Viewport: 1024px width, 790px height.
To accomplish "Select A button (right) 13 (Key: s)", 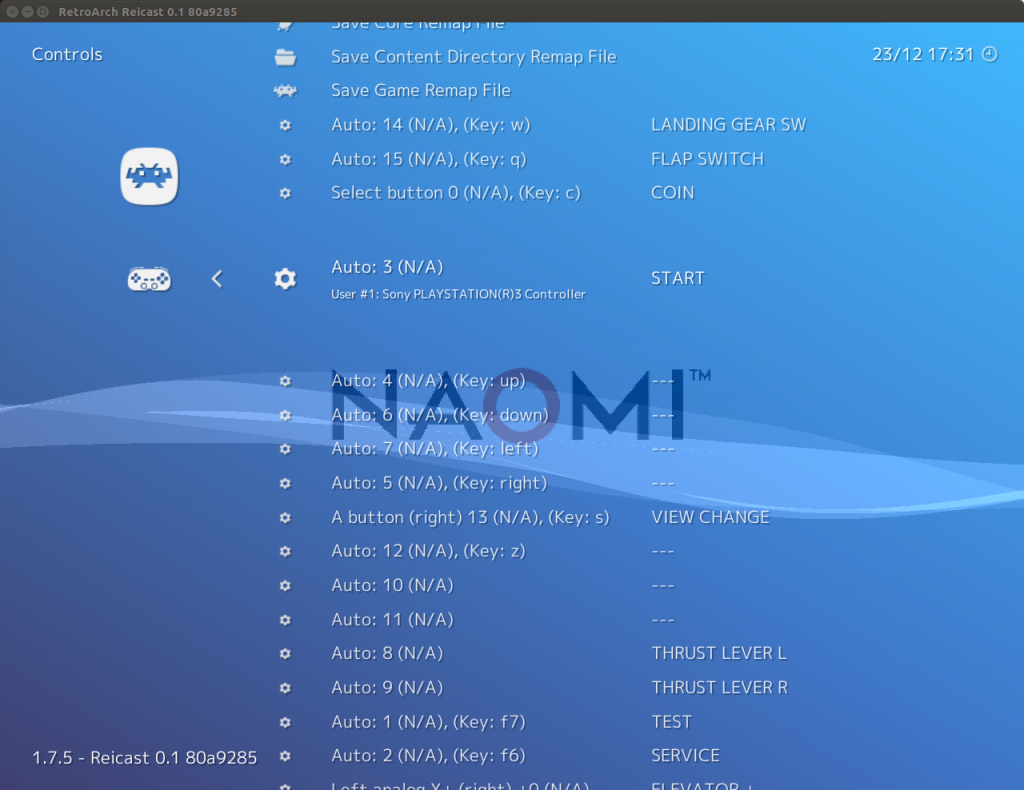I will 470,518.
